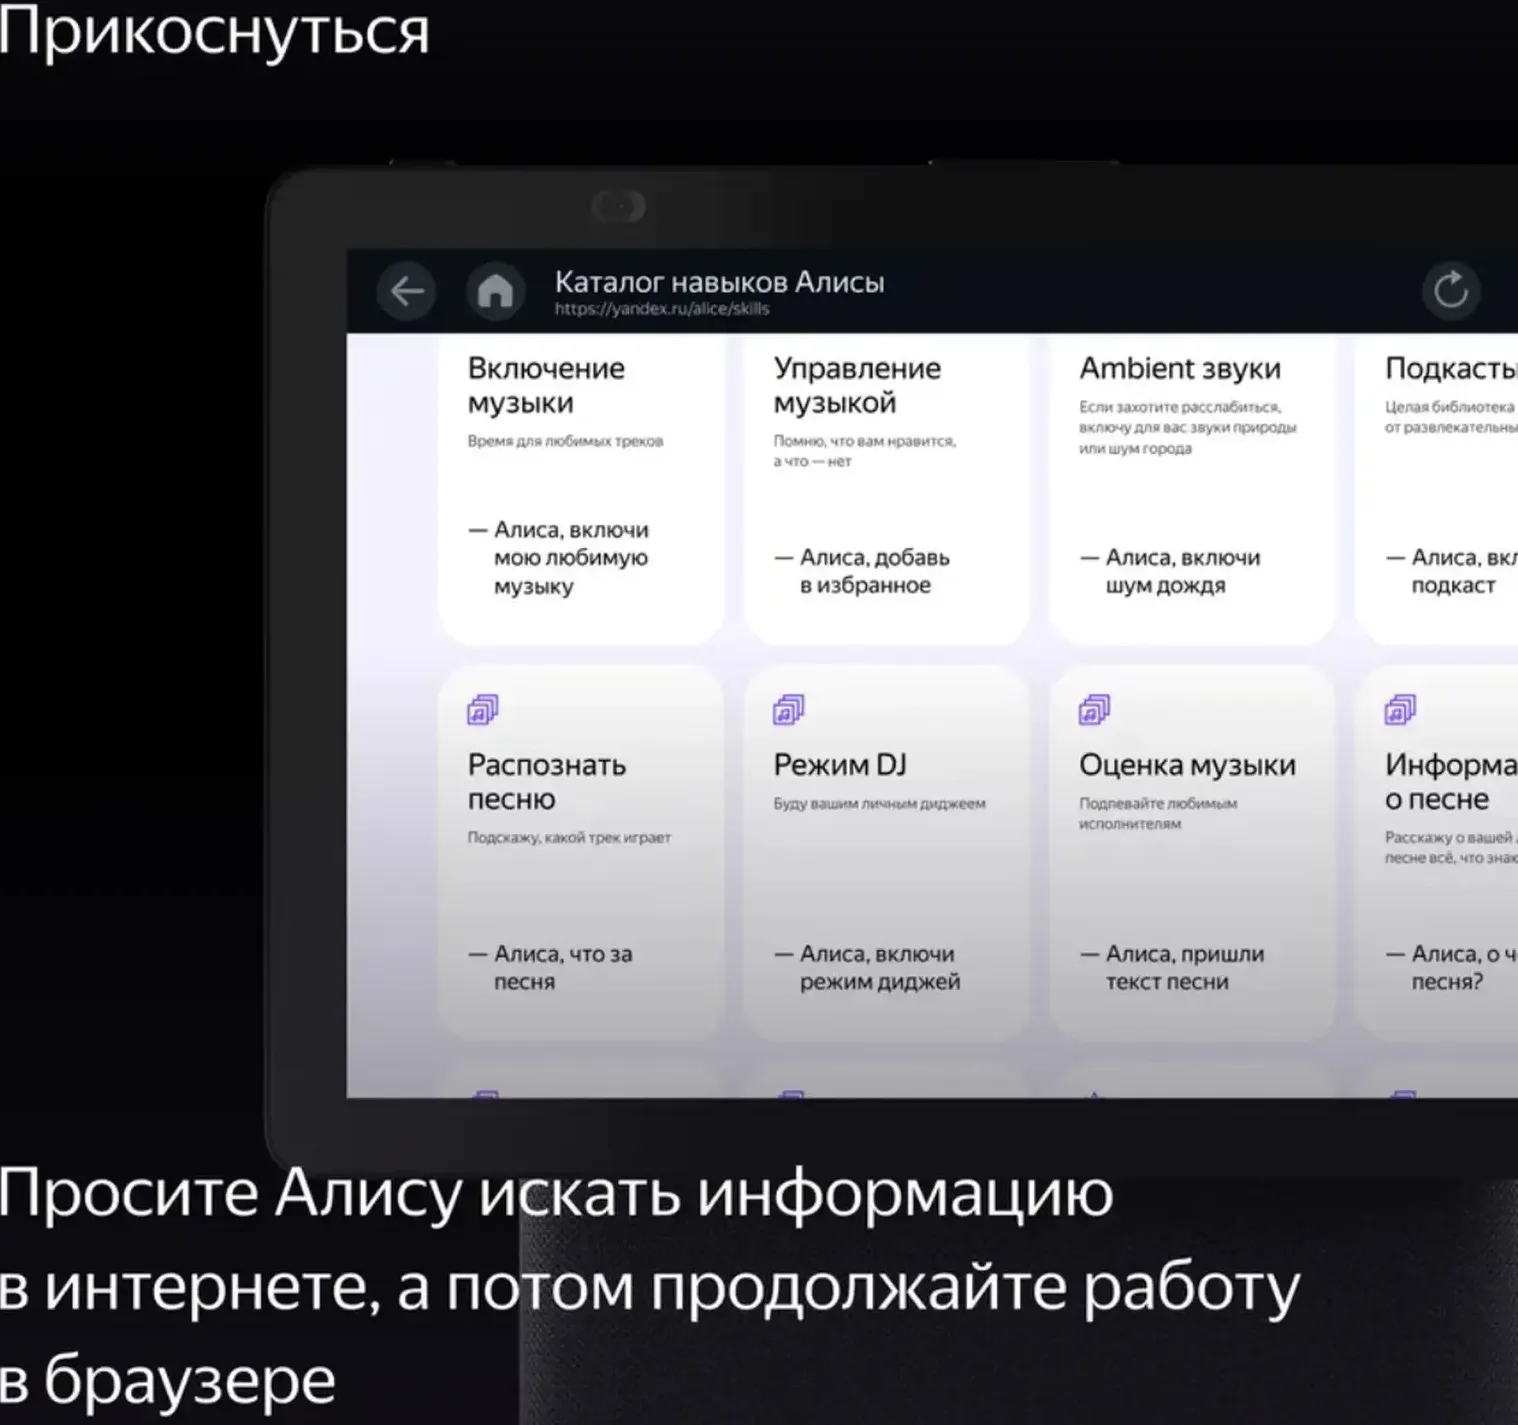The height and width of the screenshot is (1425, 1518).
Task: Reload the page with the refresh icon
Action: click(1450, 292)
